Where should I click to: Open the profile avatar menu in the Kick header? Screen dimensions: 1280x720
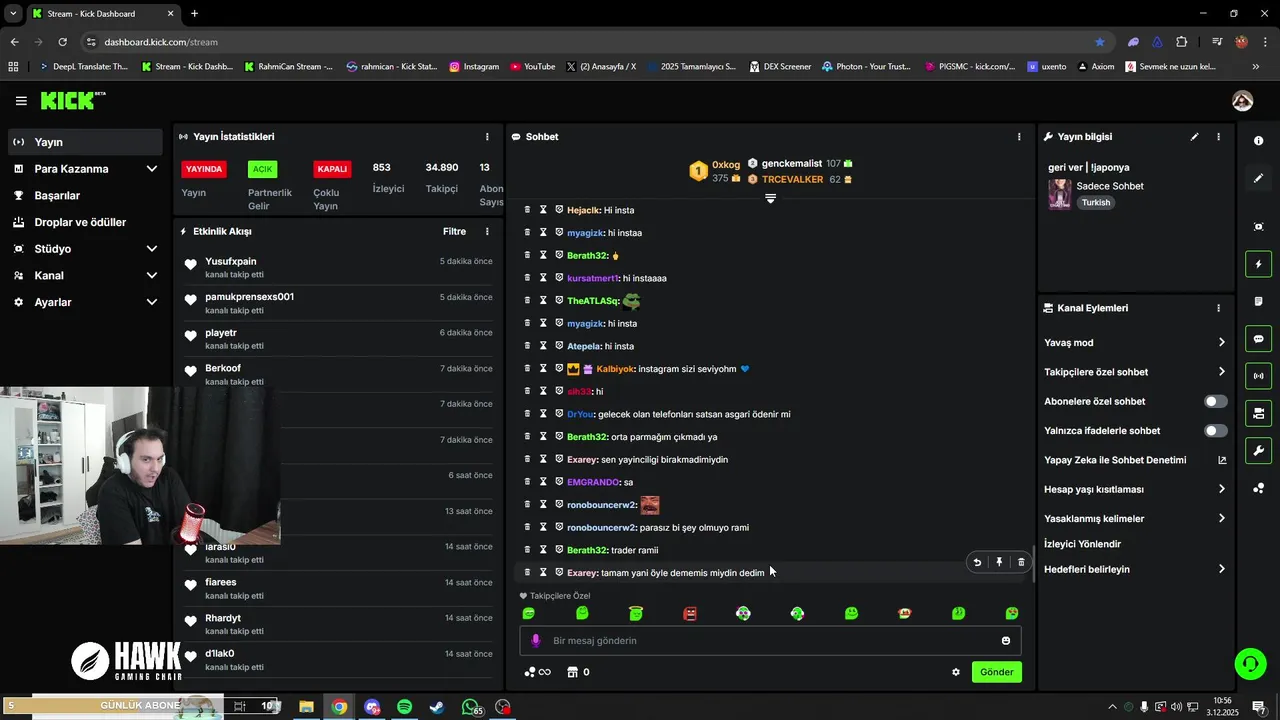click(x=1242, y=101)
